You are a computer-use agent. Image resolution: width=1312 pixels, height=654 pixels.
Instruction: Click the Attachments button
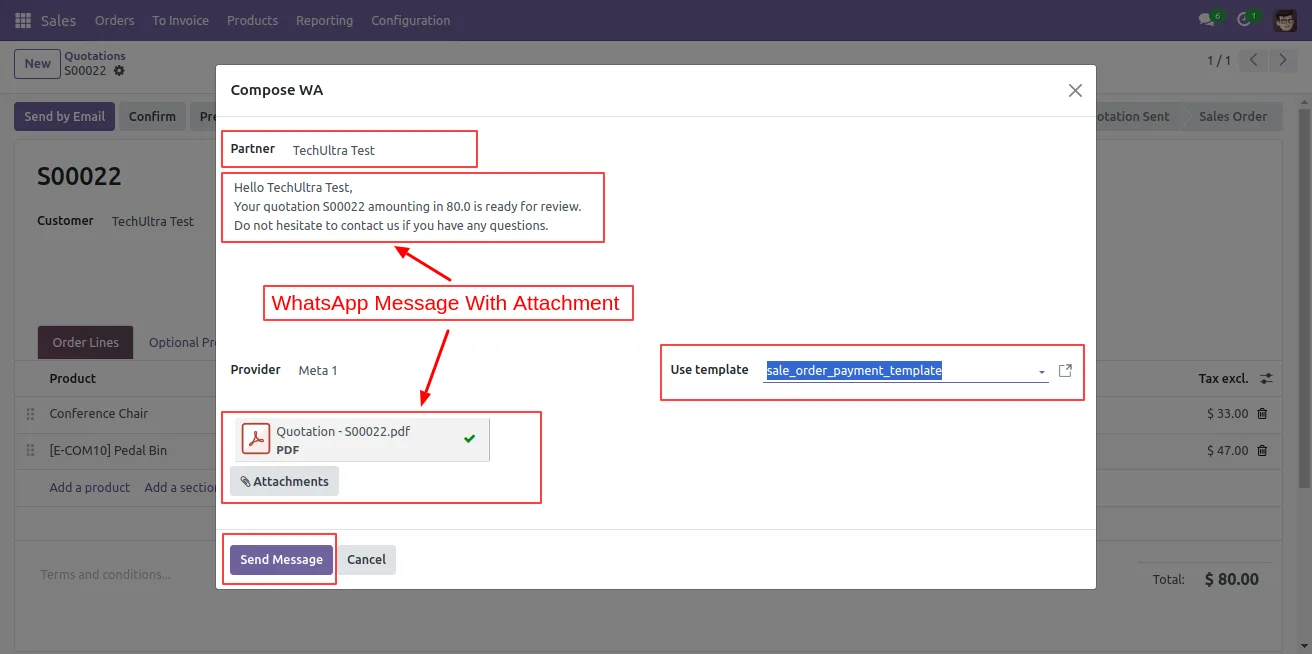point(284,481)
